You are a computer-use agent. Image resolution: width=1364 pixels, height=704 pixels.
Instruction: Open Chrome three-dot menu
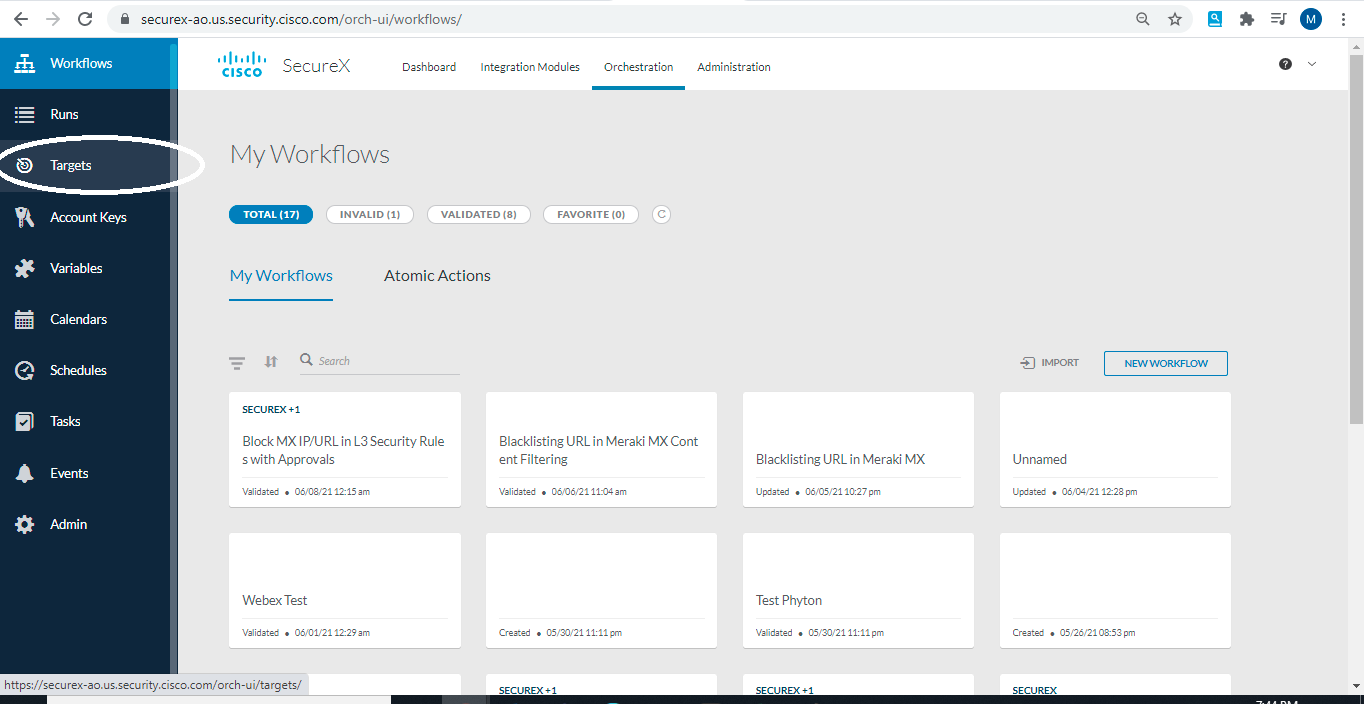click(1342, 19)
